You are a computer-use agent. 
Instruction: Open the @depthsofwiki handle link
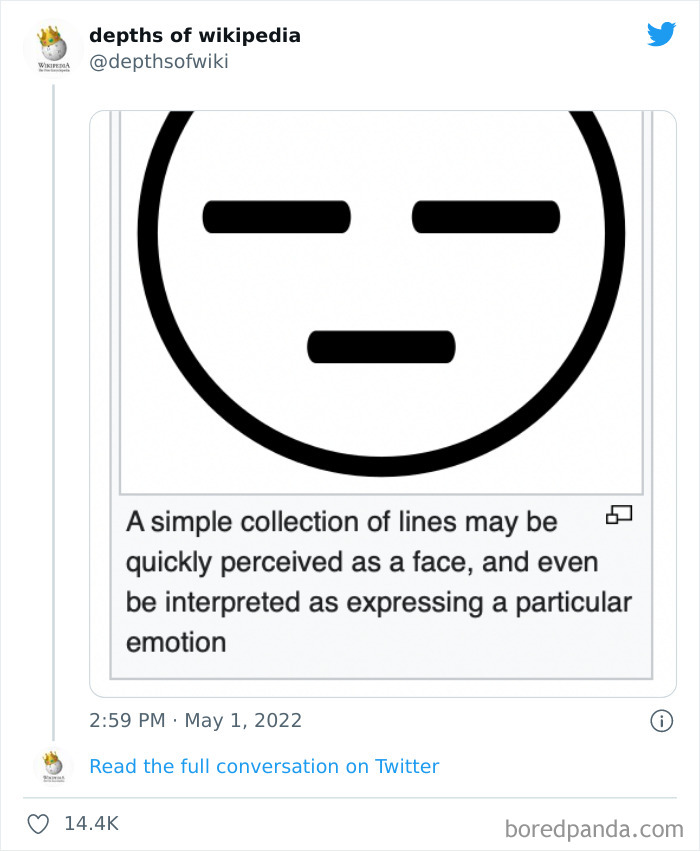[x=158, y=61]
